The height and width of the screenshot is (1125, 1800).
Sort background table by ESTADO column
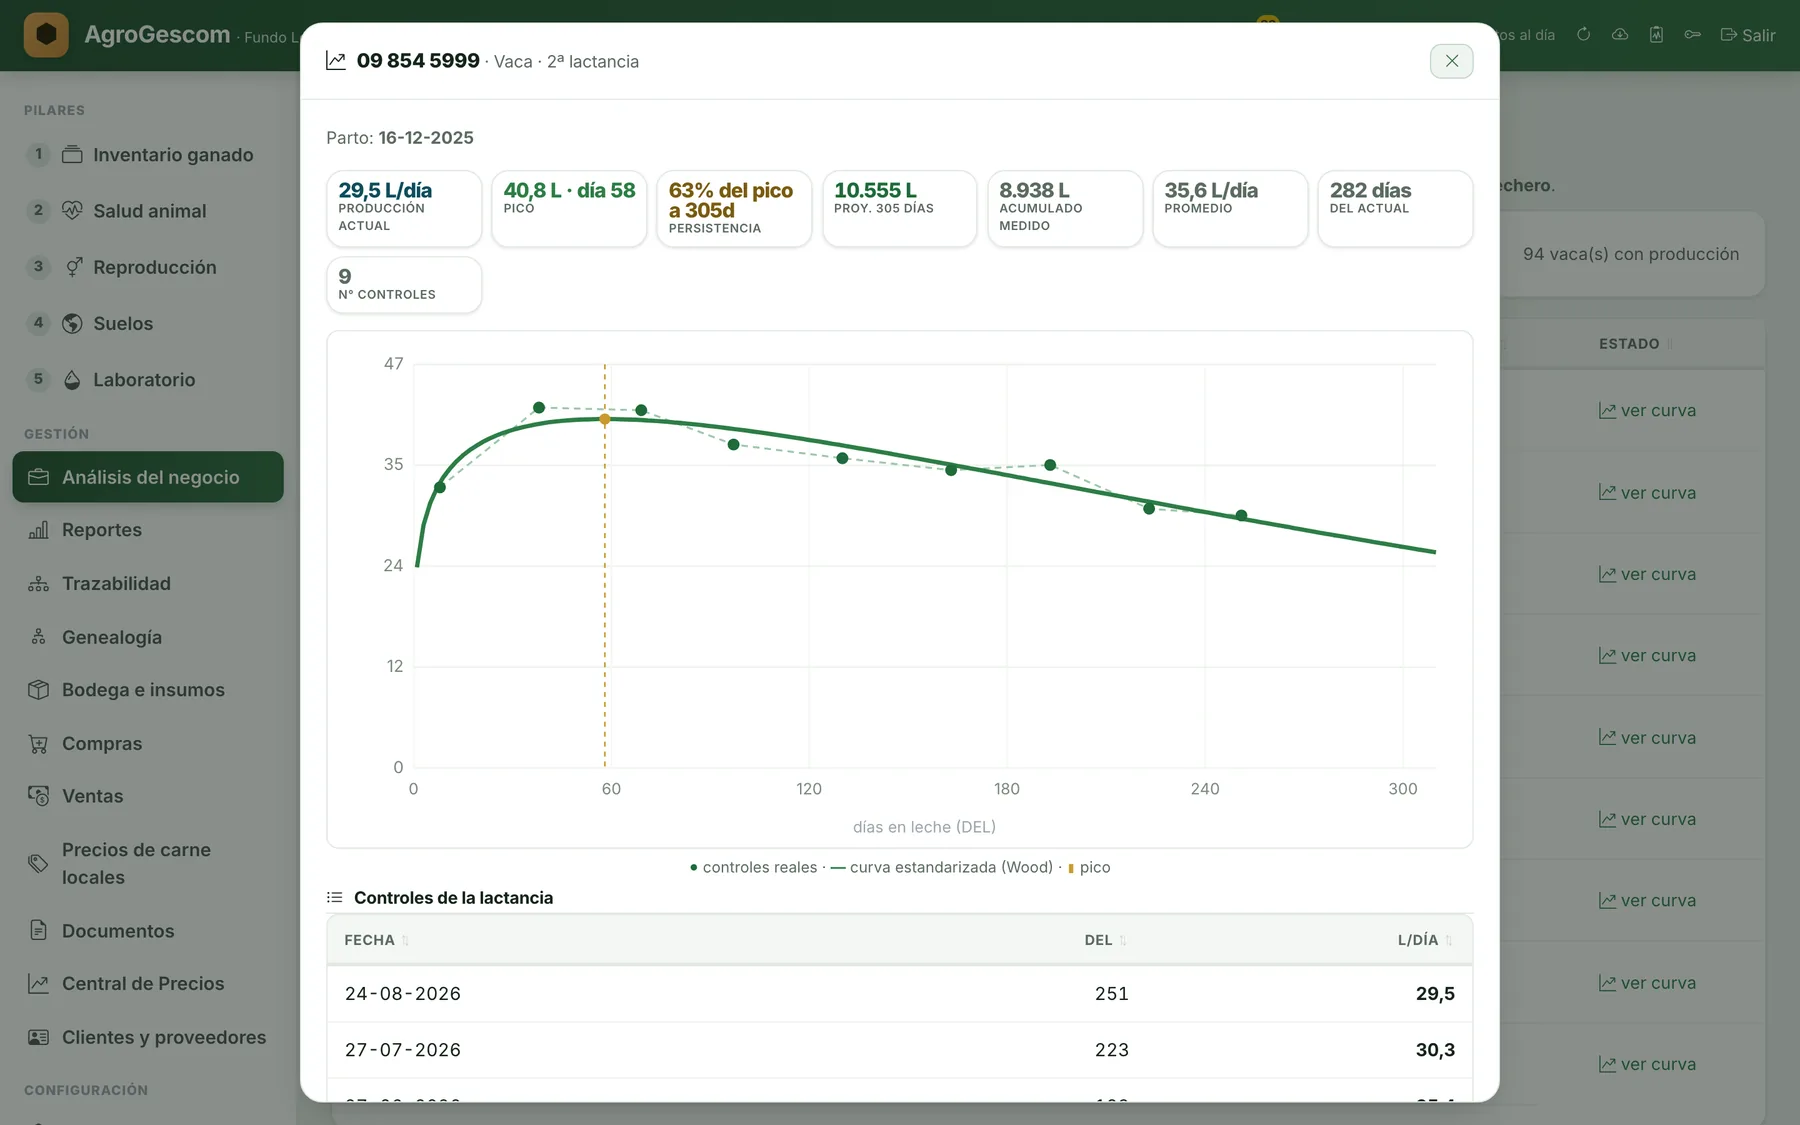pos(1635,344)
